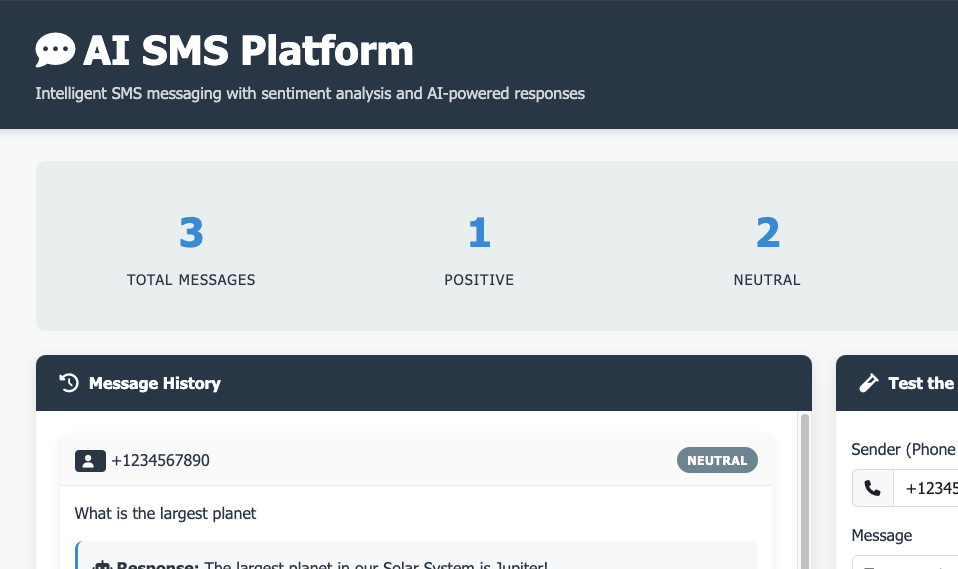Image resolution: width=958 pixels, height=569 pixels.
Task: Click the chat bubble logo icon
Action: pos(55,50)
